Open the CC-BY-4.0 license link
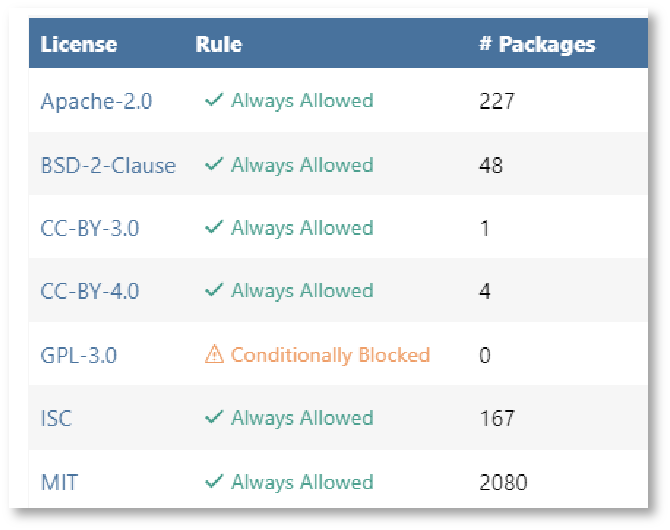The height and width of the screenshot is (530, 670). click(x=90, y=292)
